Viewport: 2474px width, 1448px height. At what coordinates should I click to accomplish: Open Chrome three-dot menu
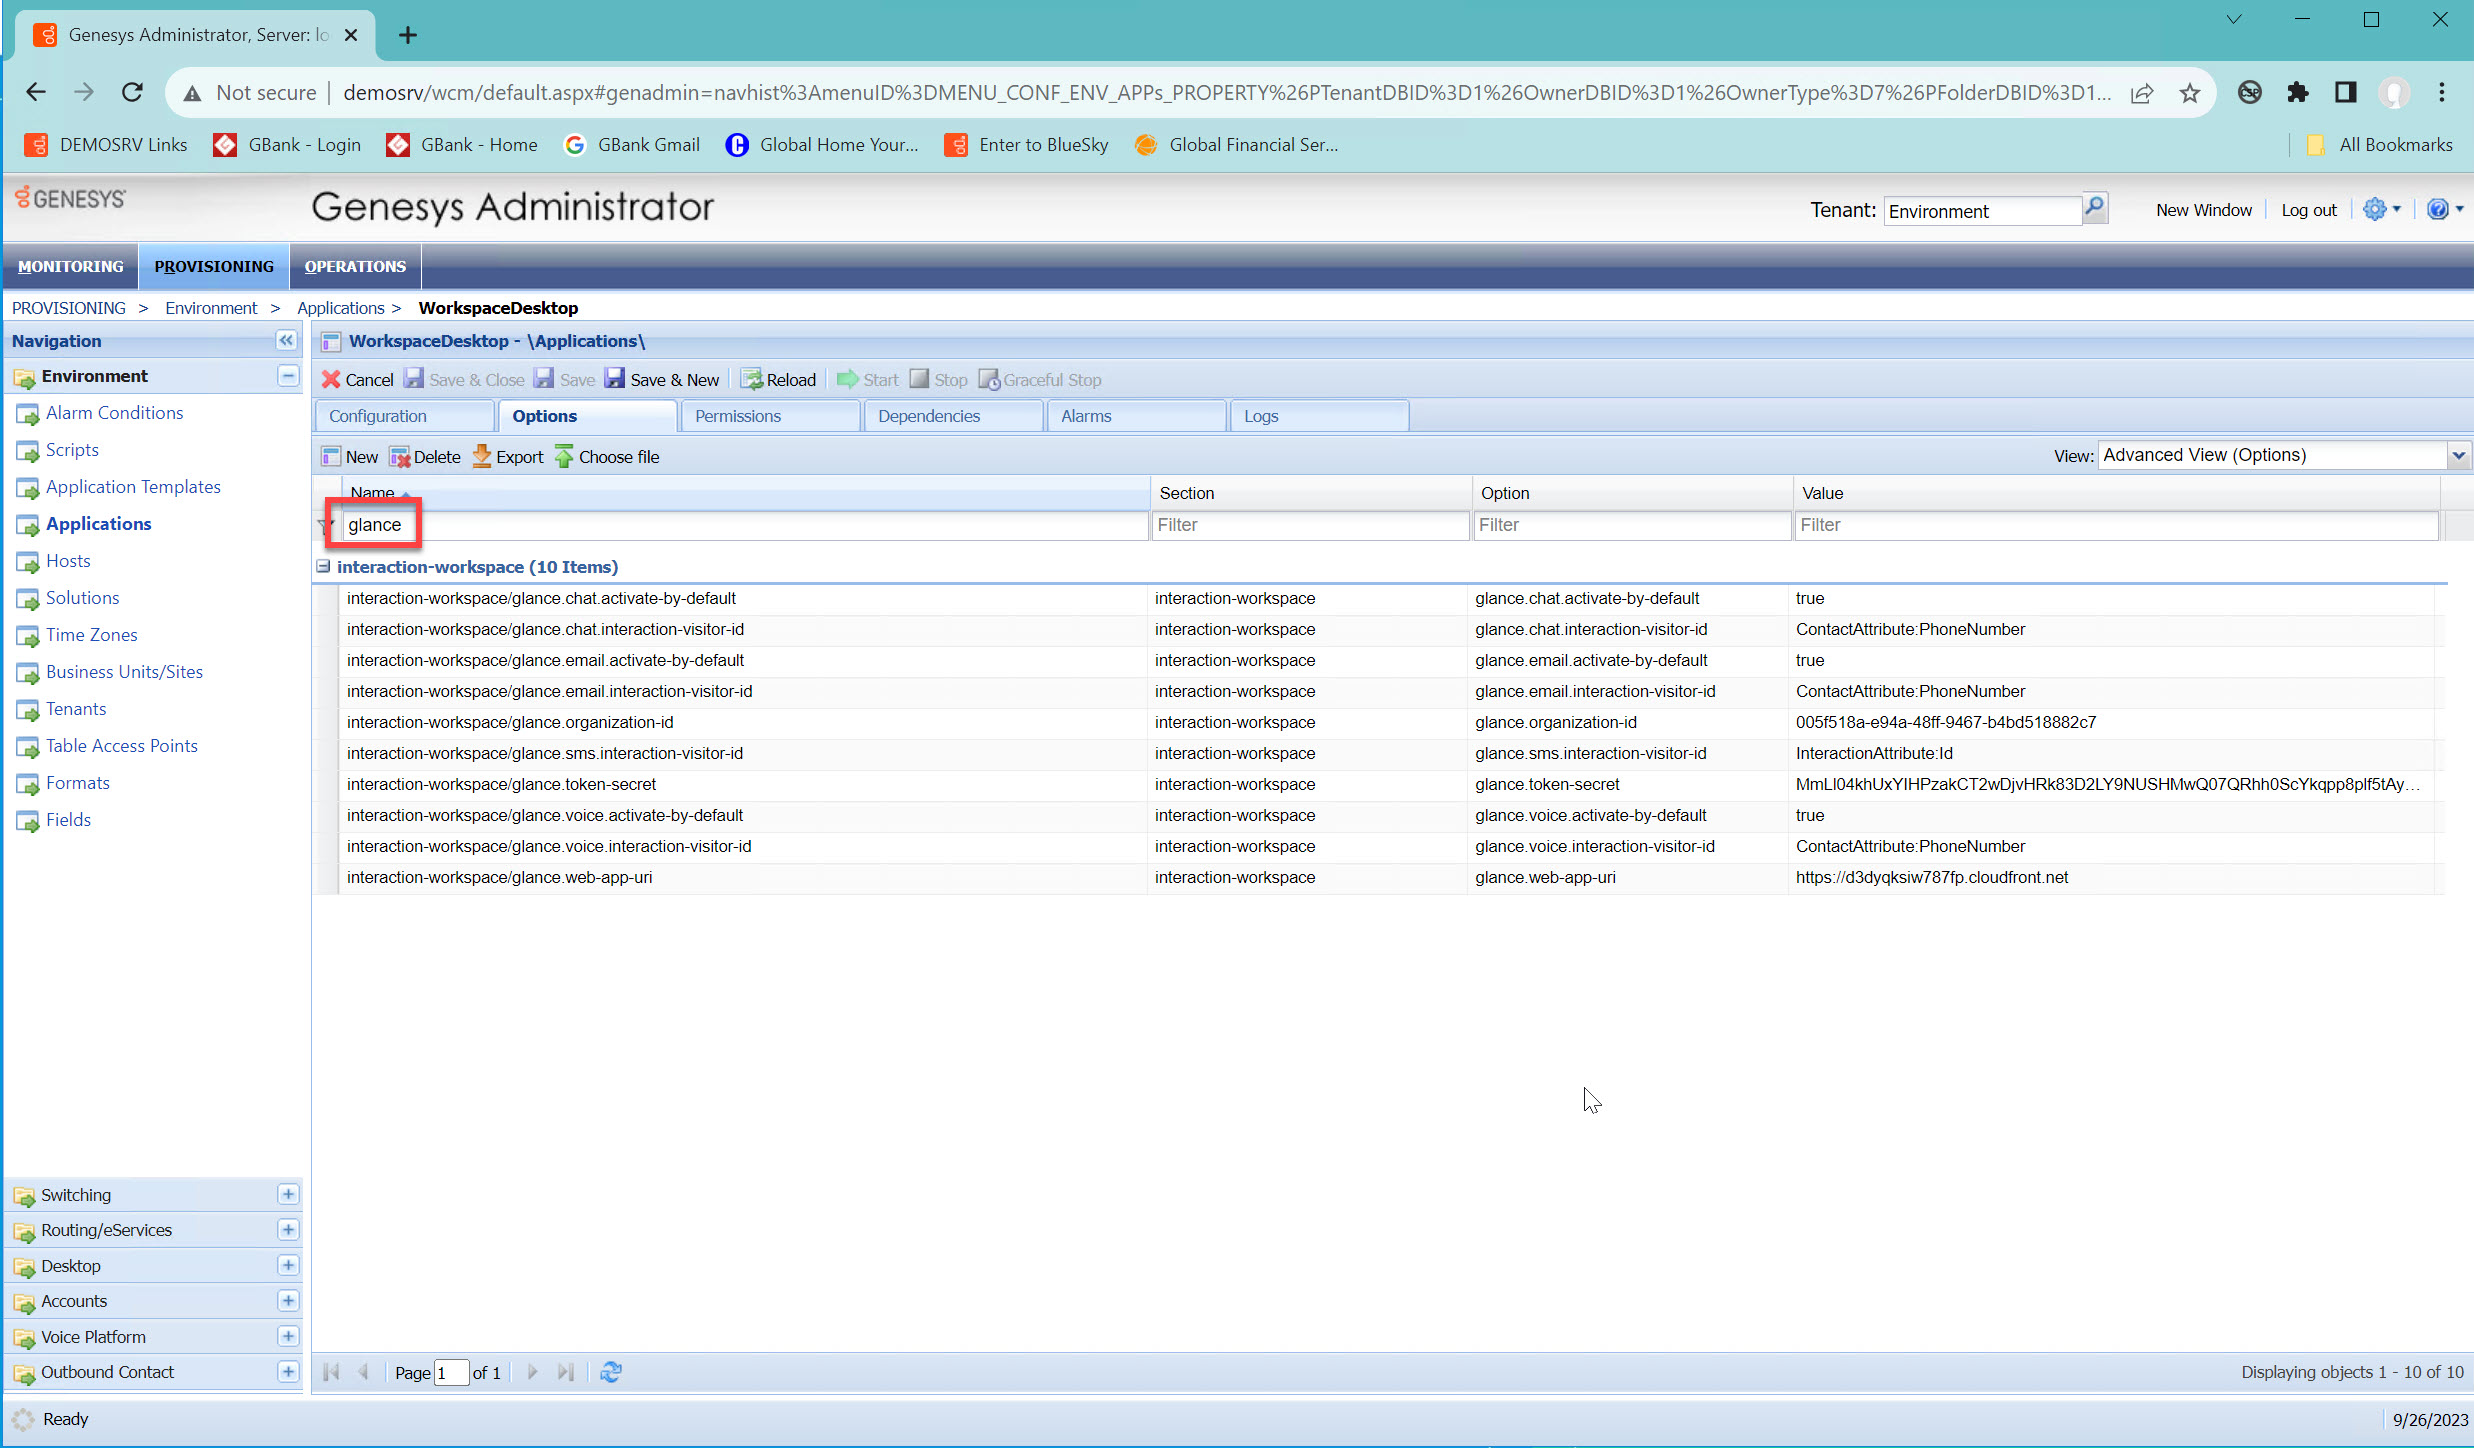tap(2442, 92)
